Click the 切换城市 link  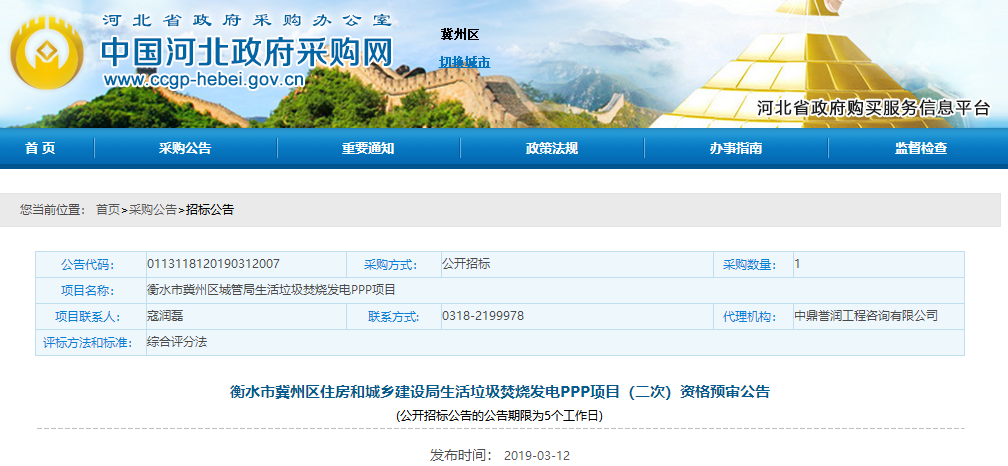pyautogui.click(x=465, y=62)
